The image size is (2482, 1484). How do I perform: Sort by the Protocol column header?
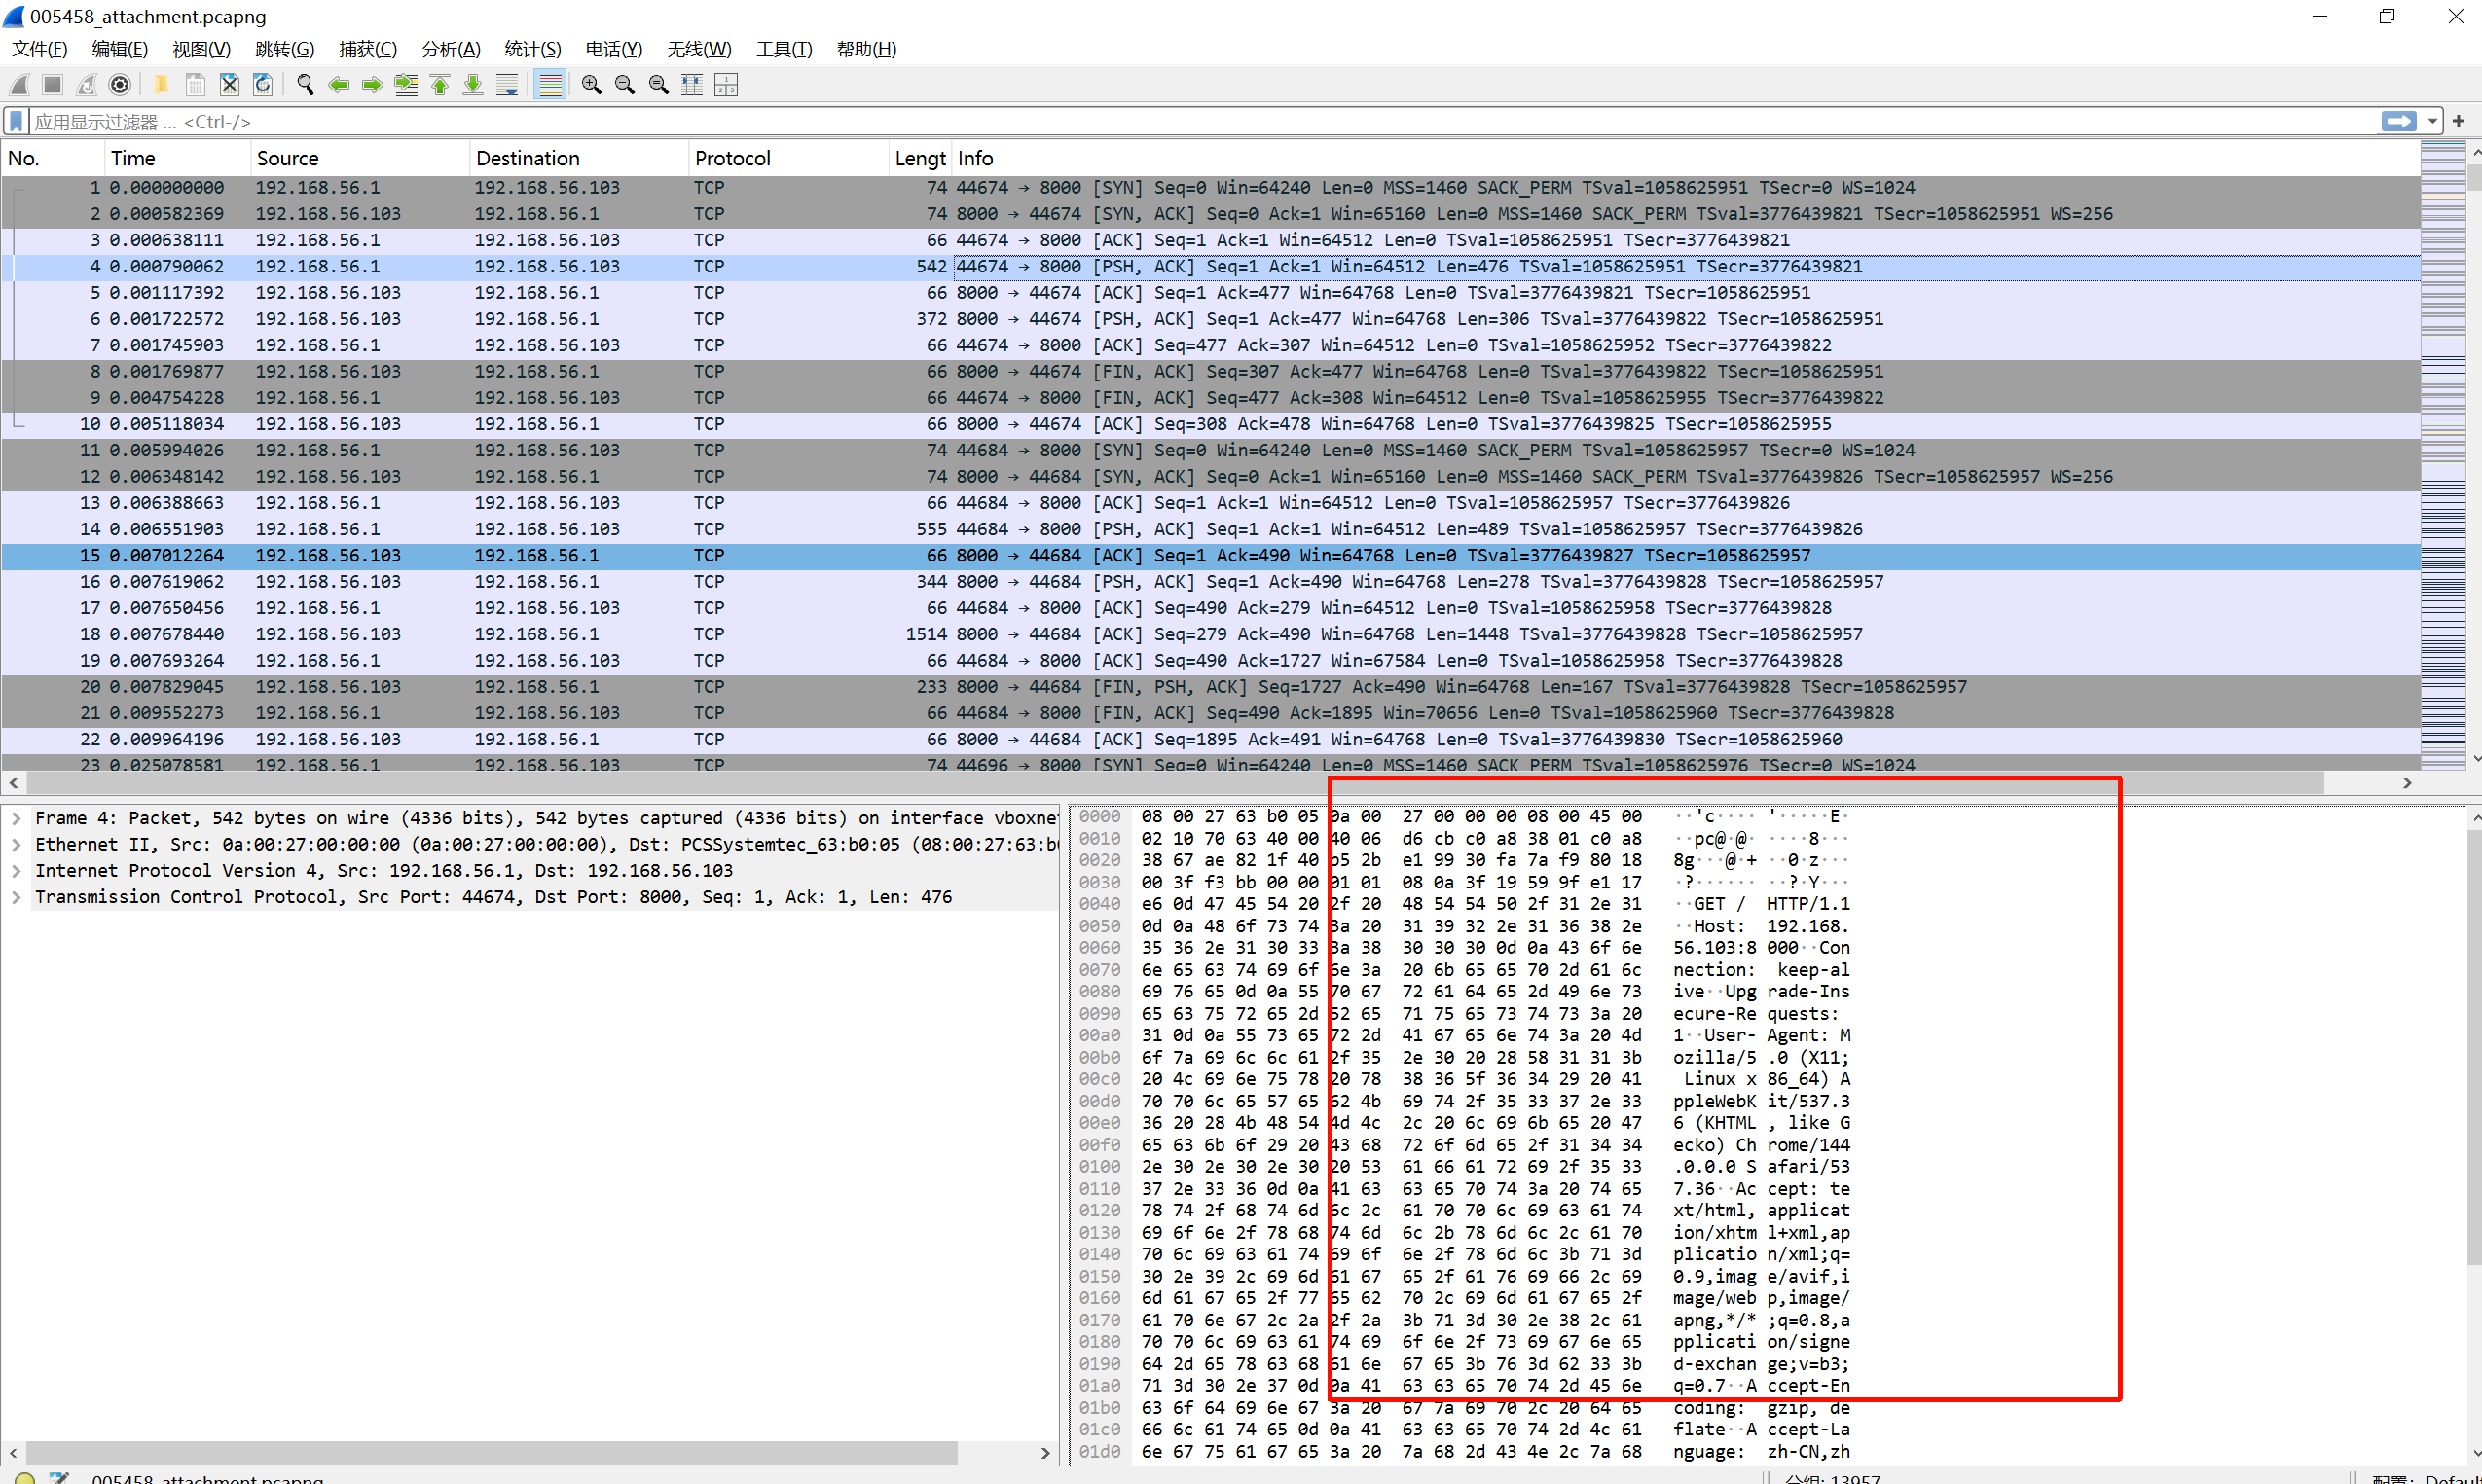[x=732, y=158]
